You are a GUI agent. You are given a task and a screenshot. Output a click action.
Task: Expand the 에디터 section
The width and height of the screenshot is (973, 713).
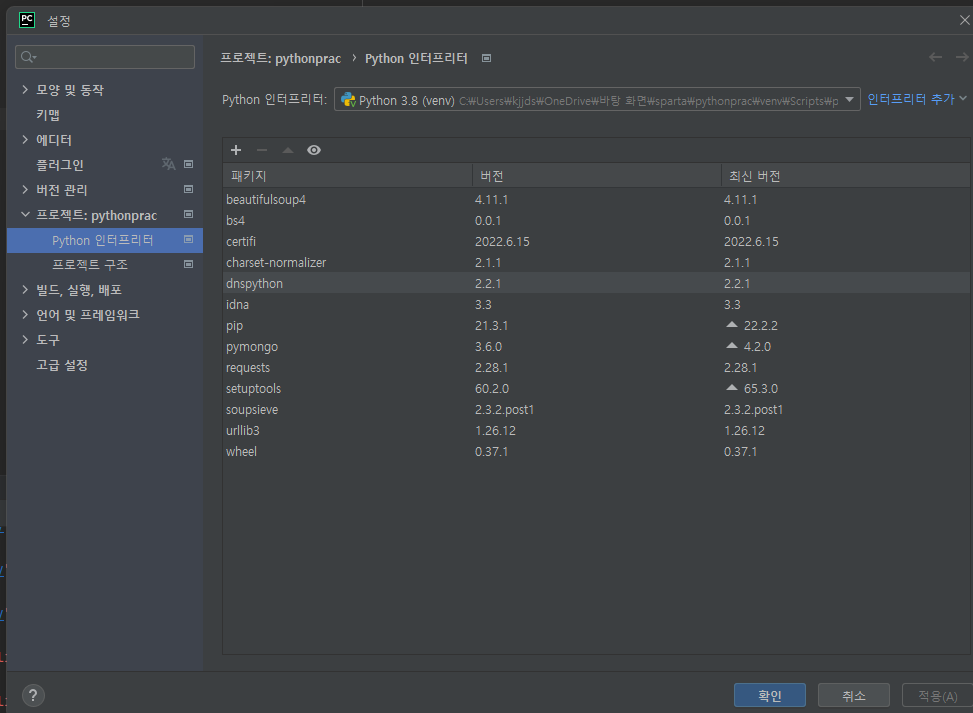[25, 140]
